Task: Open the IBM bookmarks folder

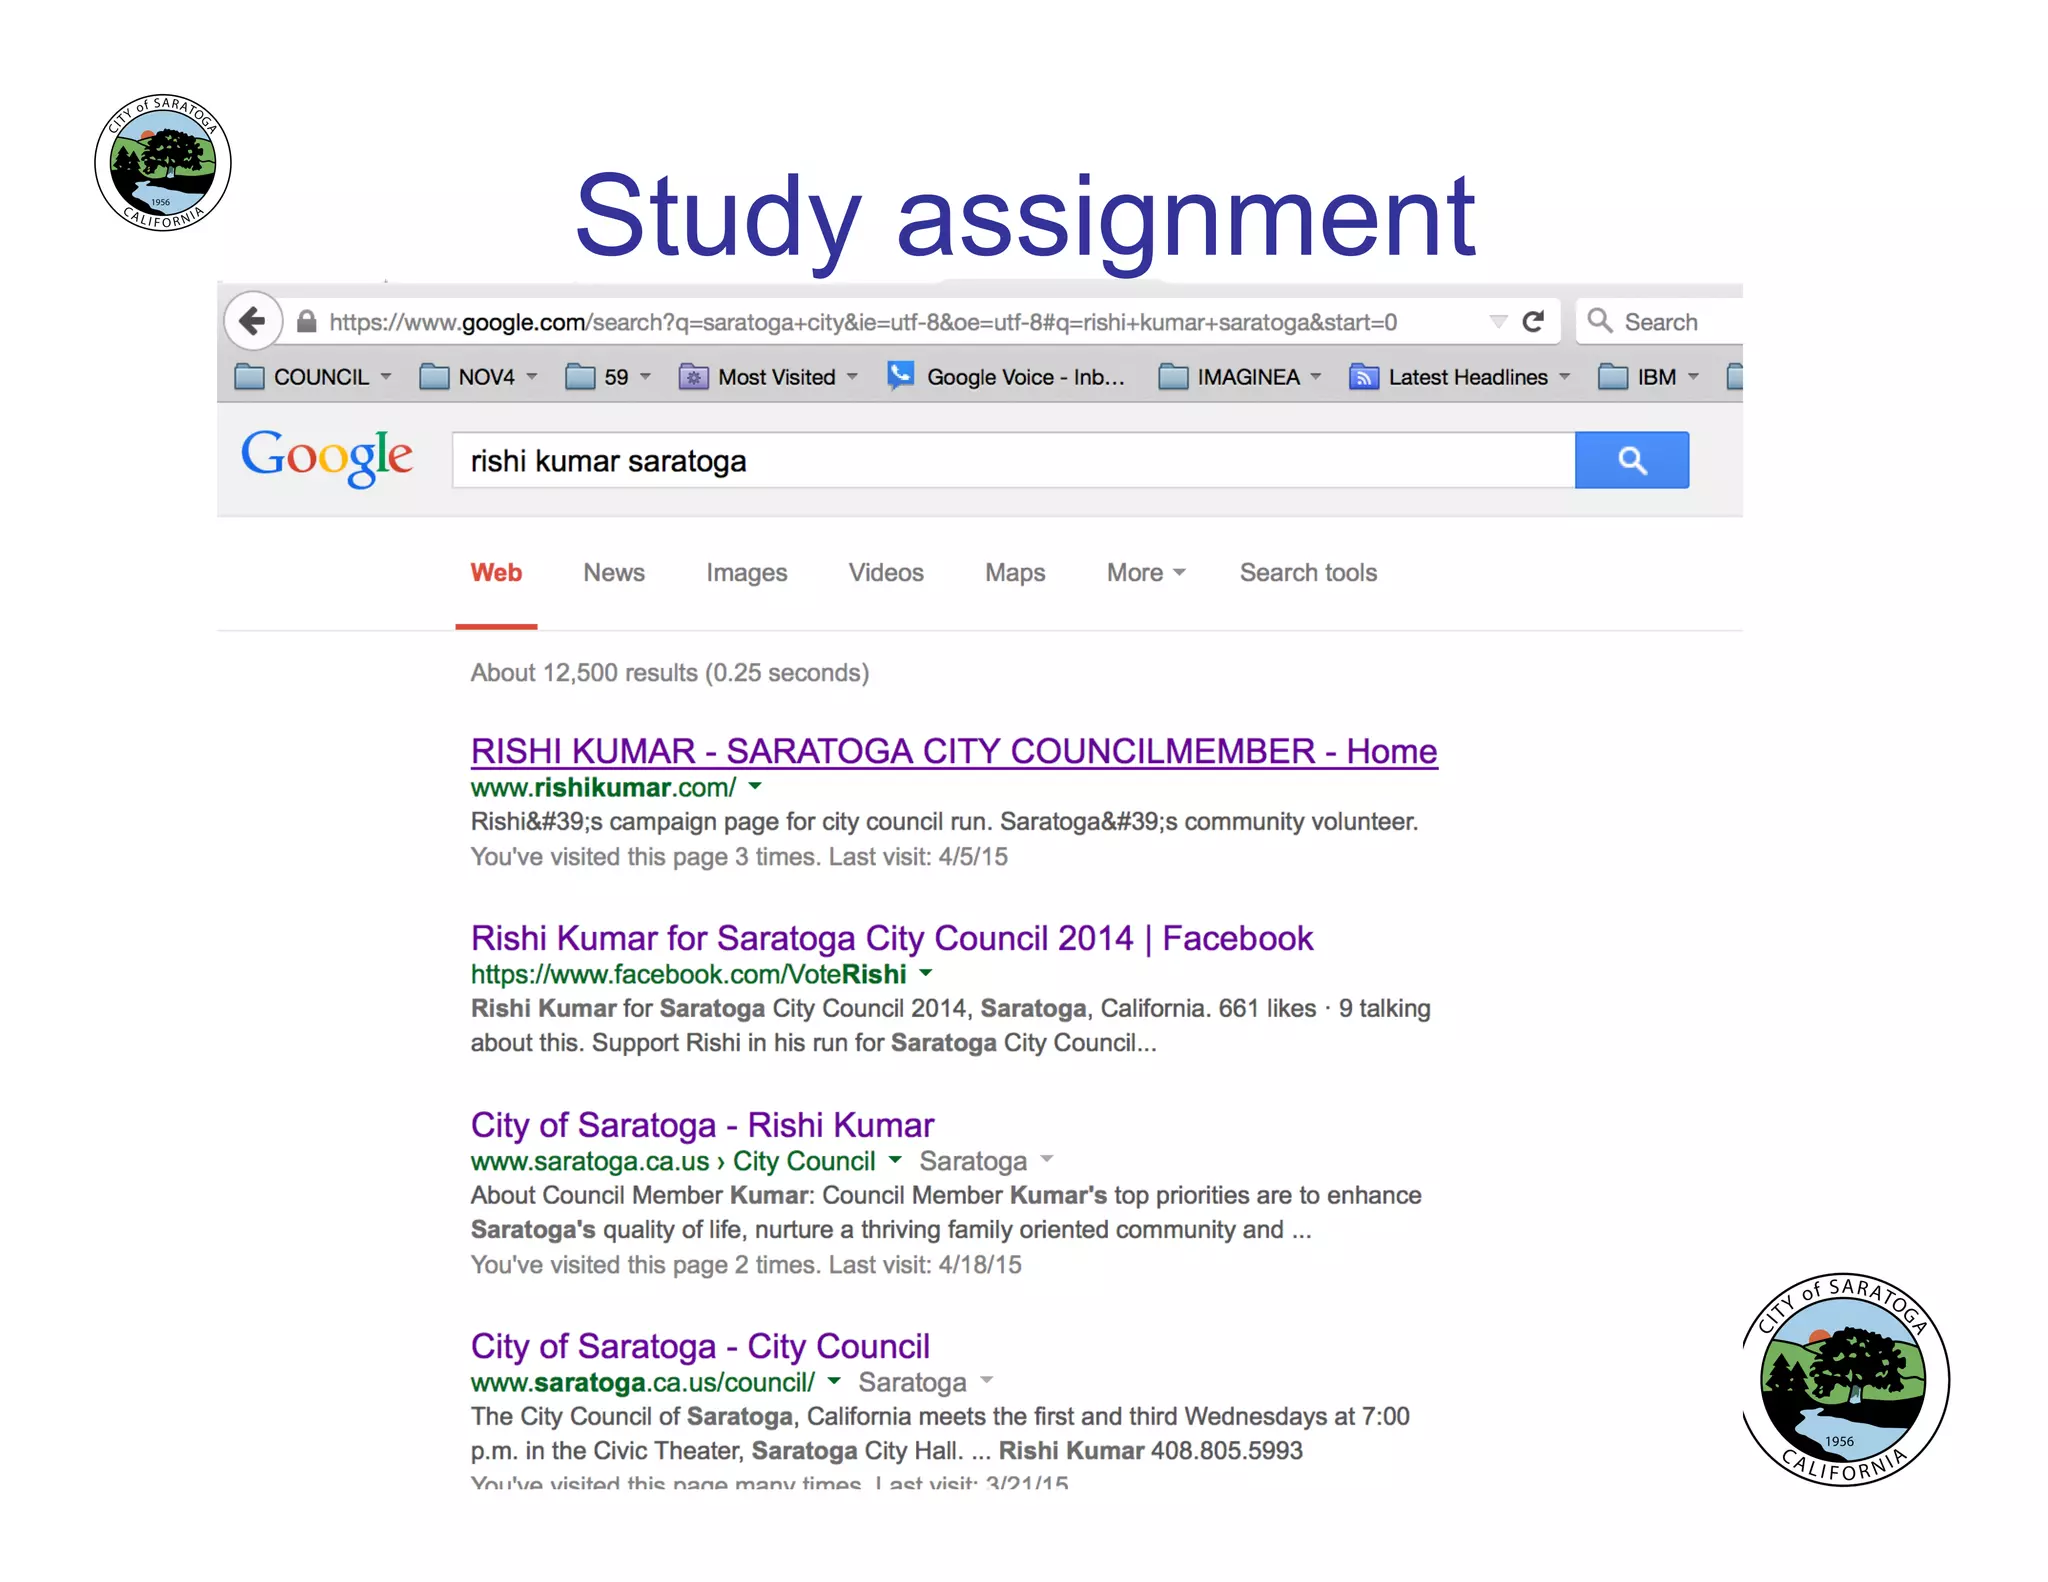Action: [x=1637, y=377]
